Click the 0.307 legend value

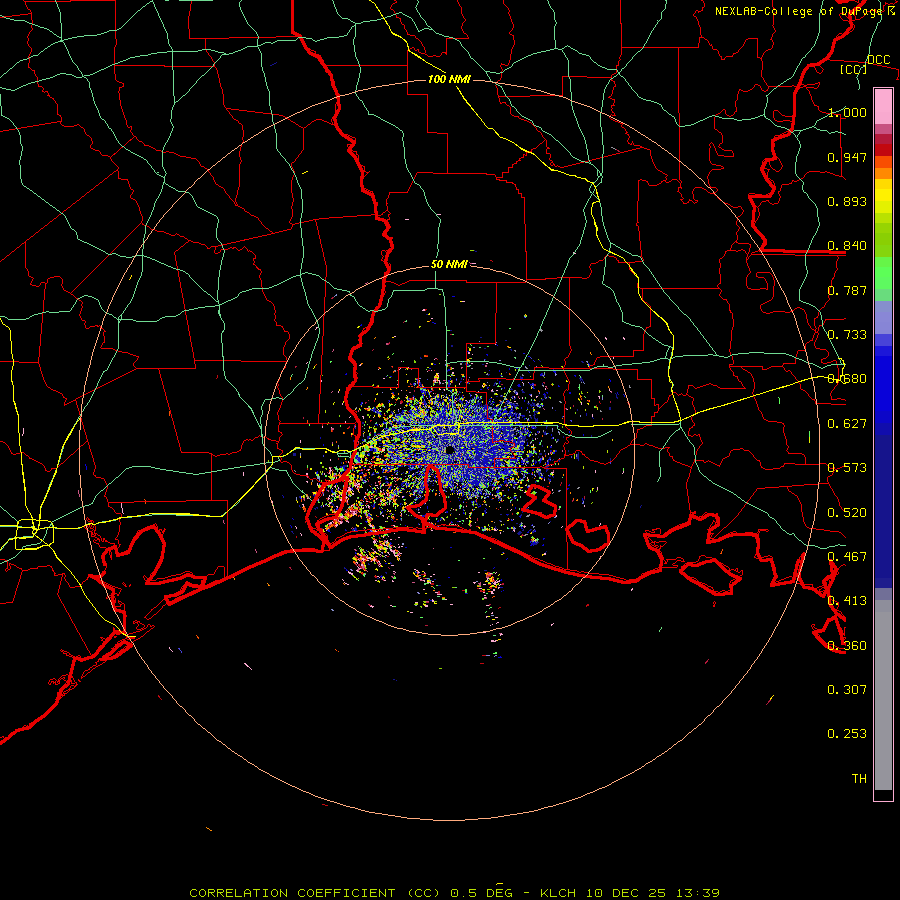847,690
